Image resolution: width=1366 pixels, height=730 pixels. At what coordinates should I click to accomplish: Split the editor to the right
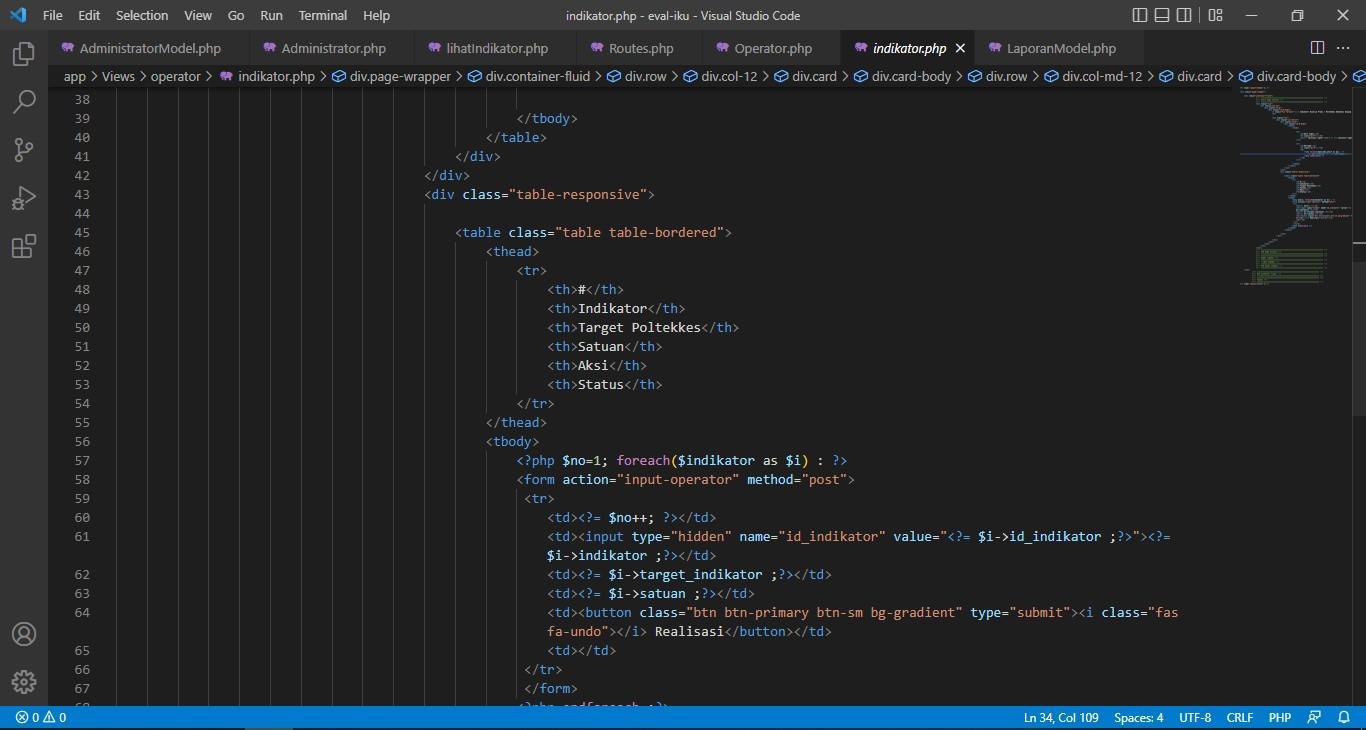[x=1317, y=48]
